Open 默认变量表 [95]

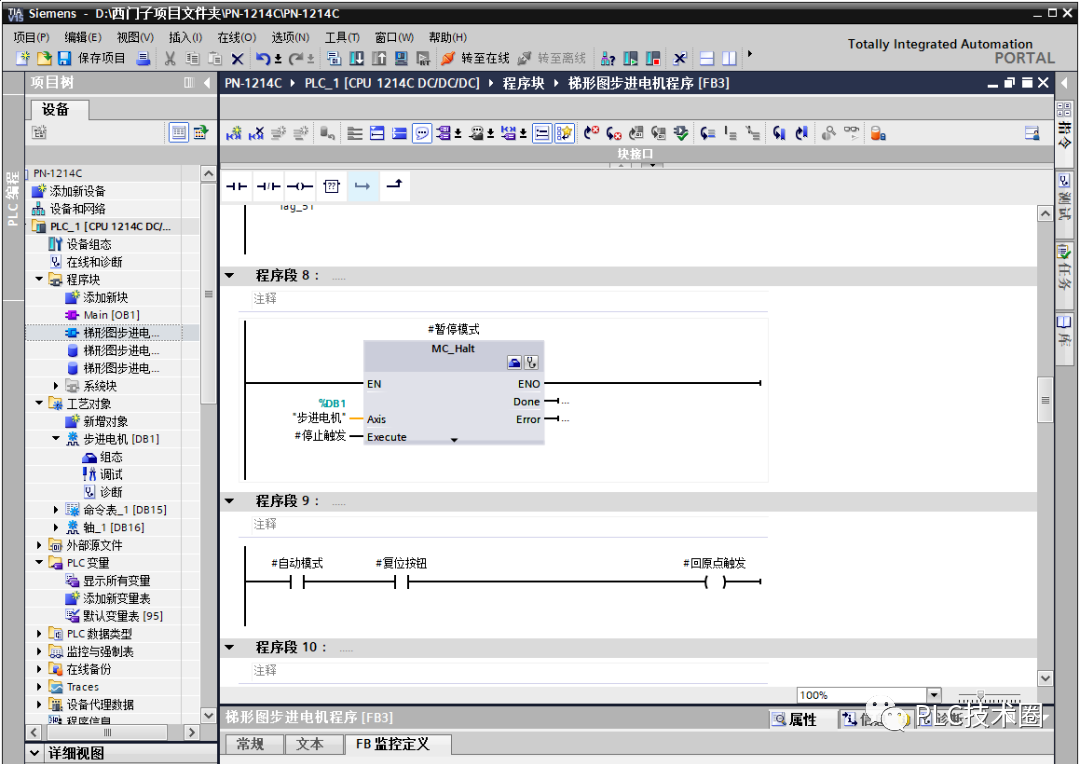(123, 616)
